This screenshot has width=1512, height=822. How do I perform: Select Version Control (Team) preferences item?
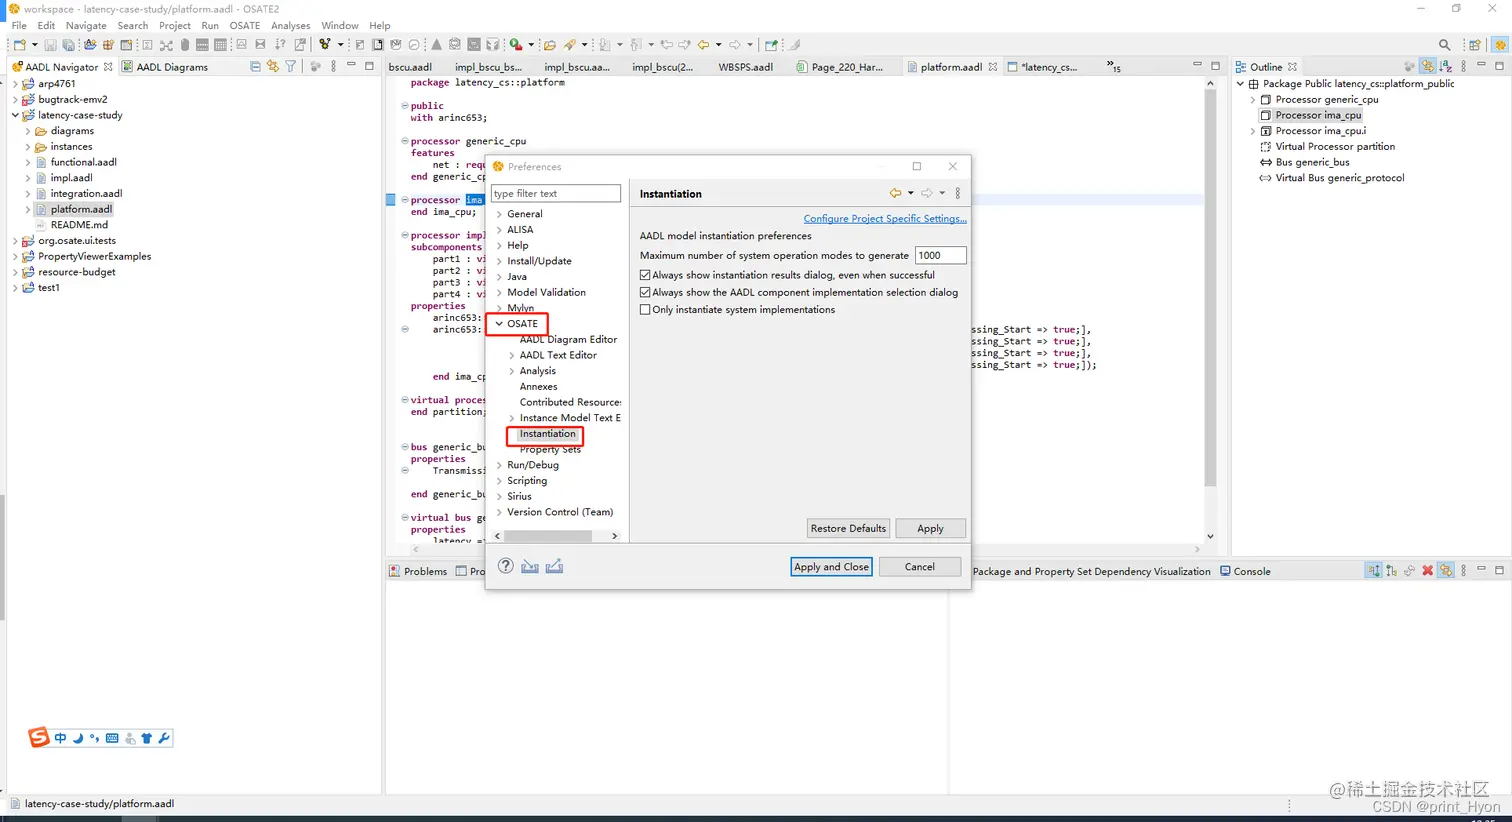(x=560, y=512)
